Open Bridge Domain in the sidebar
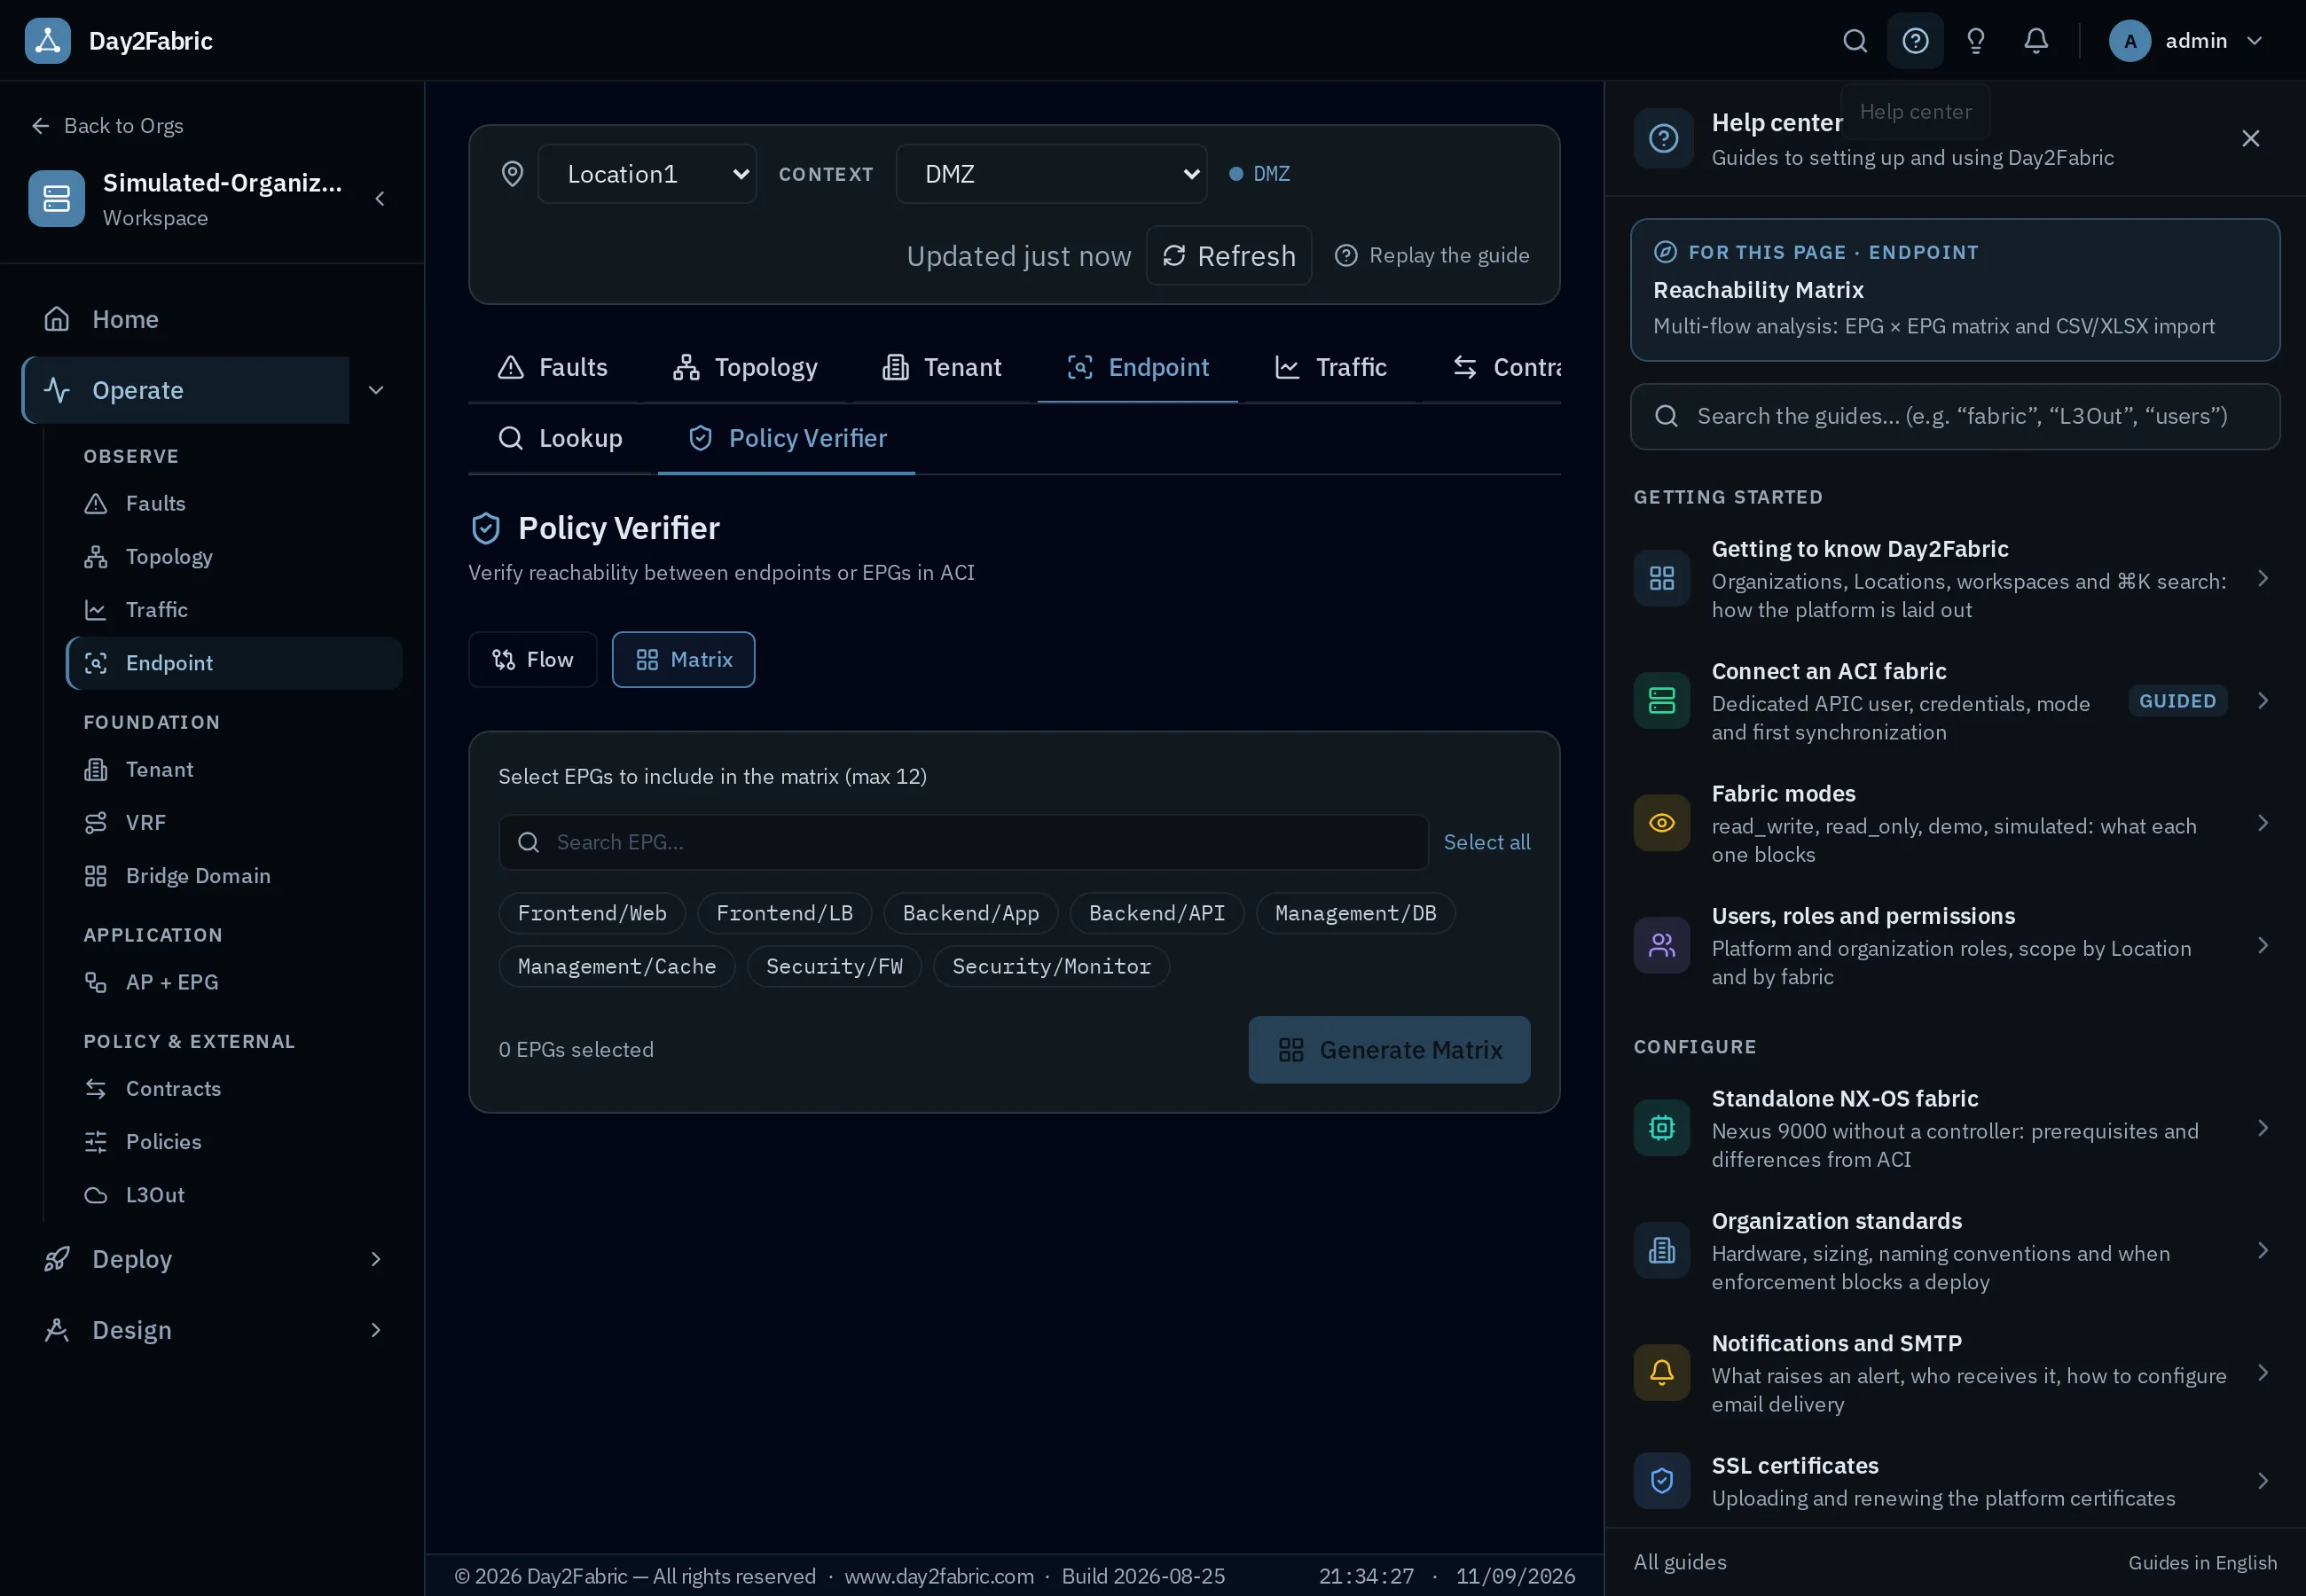2306x1596 pixels. coord(234,876)
